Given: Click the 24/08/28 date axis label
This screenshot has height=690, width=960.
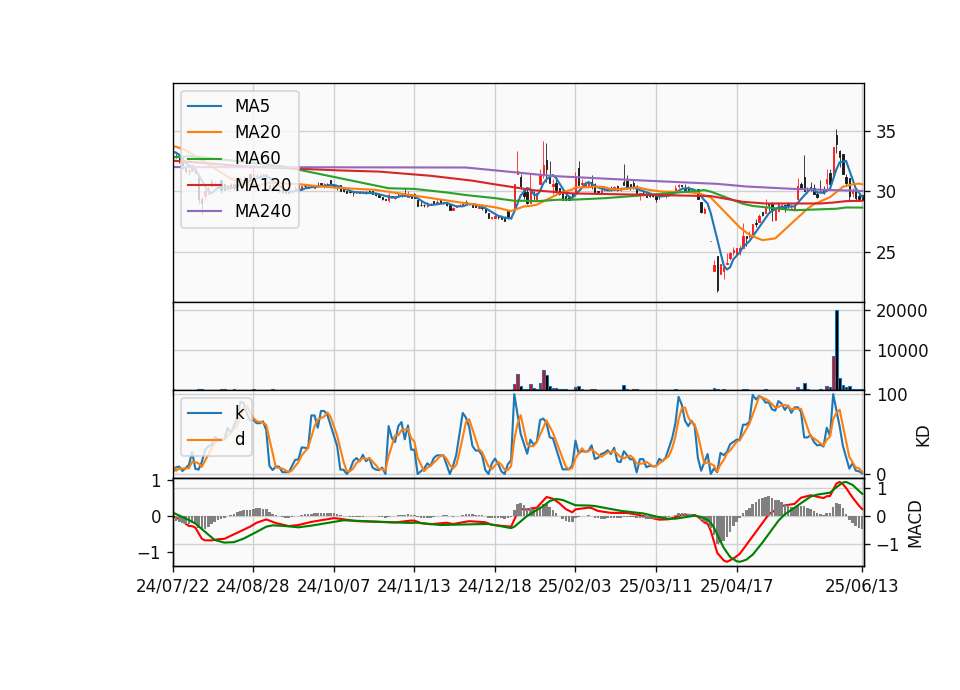Looking at the screenshot, I should point(253,586).
